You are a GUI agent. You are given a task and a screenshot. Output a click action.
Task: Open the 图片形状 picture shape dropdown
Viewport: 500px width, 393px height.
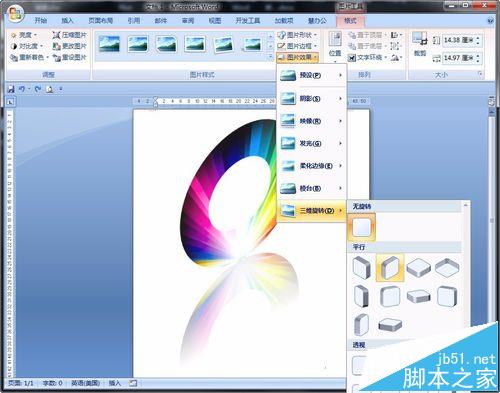point(297,35)
